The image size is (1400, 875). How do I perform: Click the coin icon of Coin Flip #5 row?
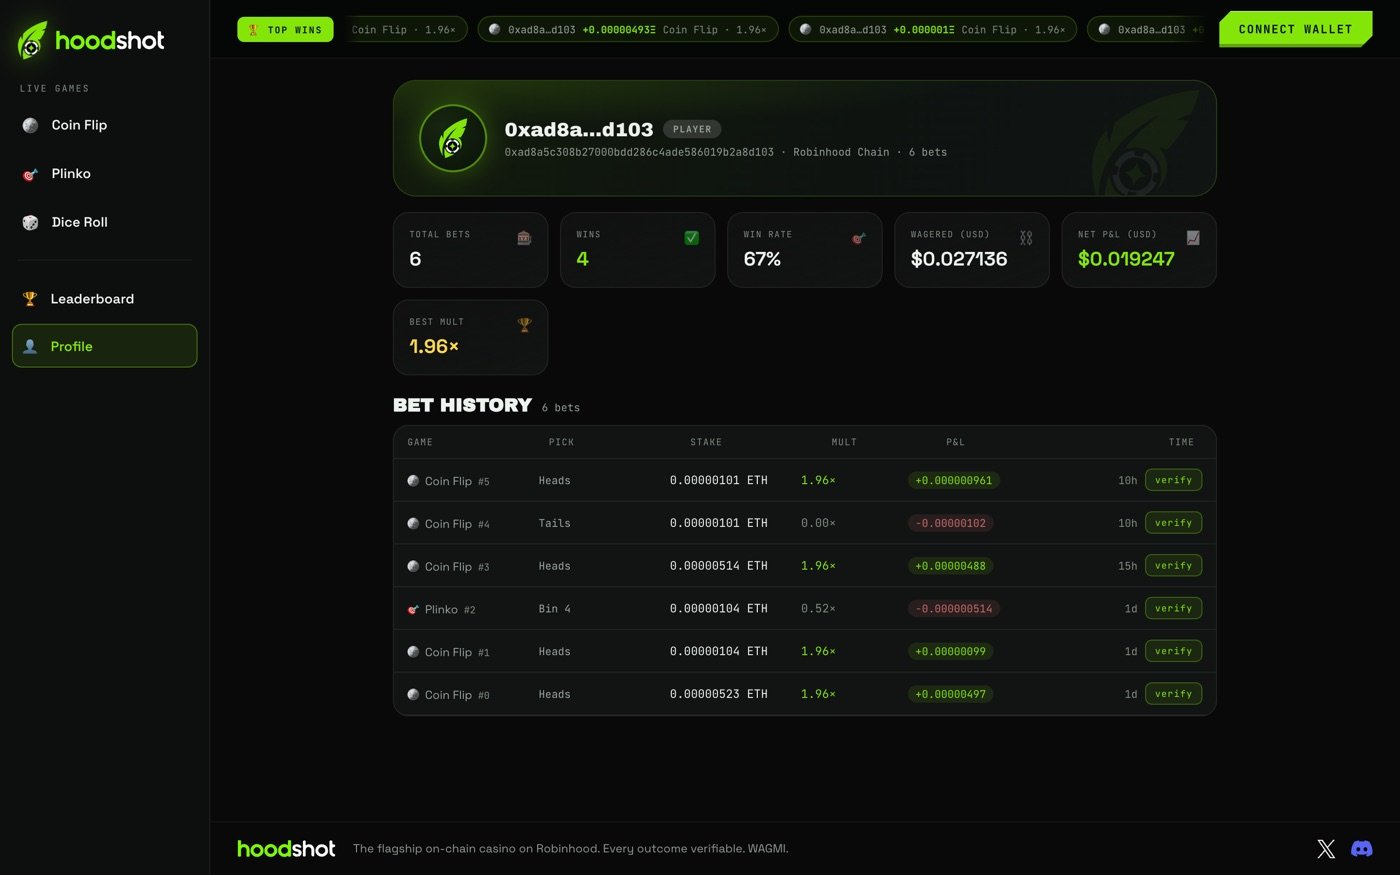pyautogui.click(x=413, y=481)
